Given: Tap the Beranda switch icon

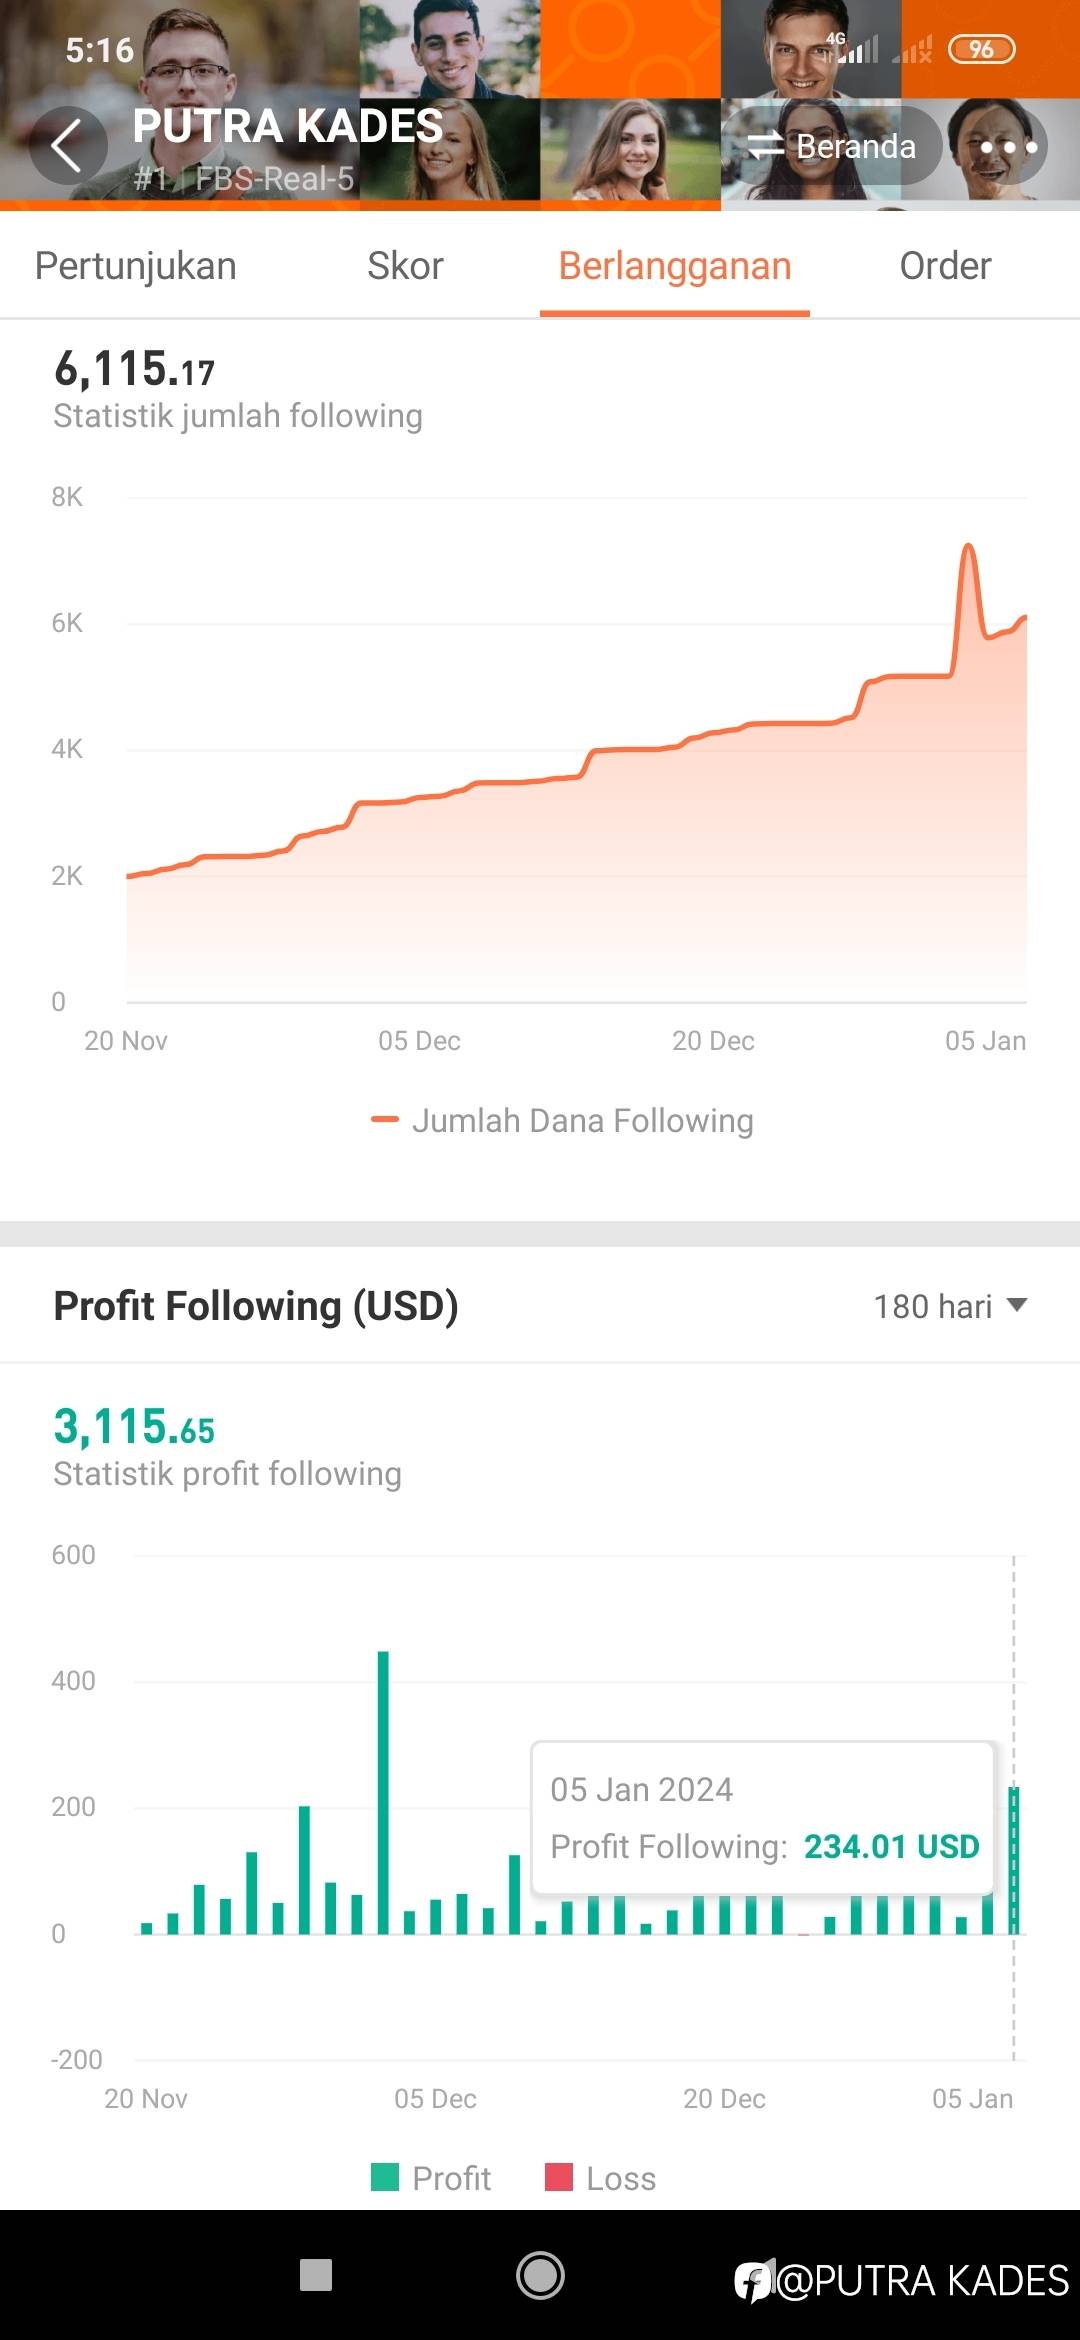Looking at the screenshot, I should tap(766, 146).
